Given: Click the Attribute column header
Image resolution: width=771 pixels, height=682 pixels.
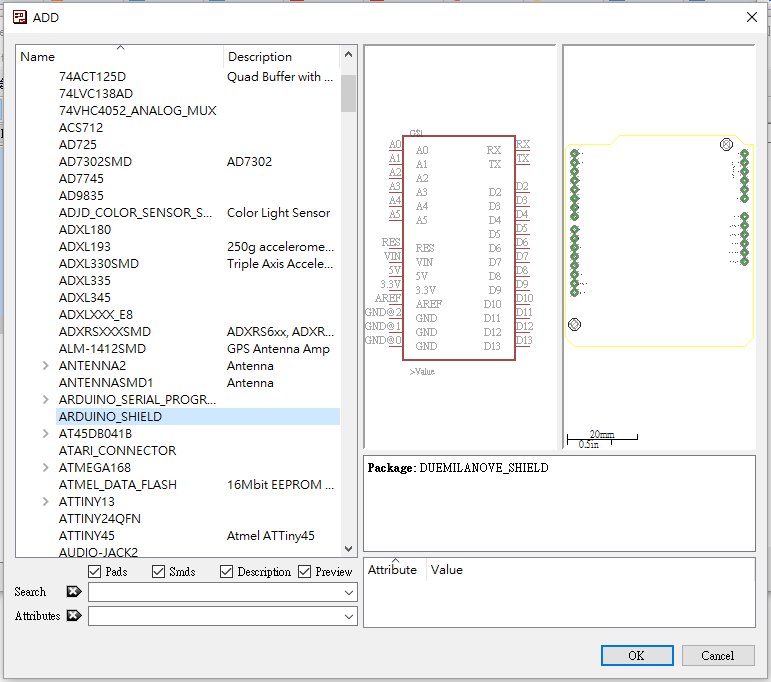Looking at the screenshot, I should (x=392, y=570).
